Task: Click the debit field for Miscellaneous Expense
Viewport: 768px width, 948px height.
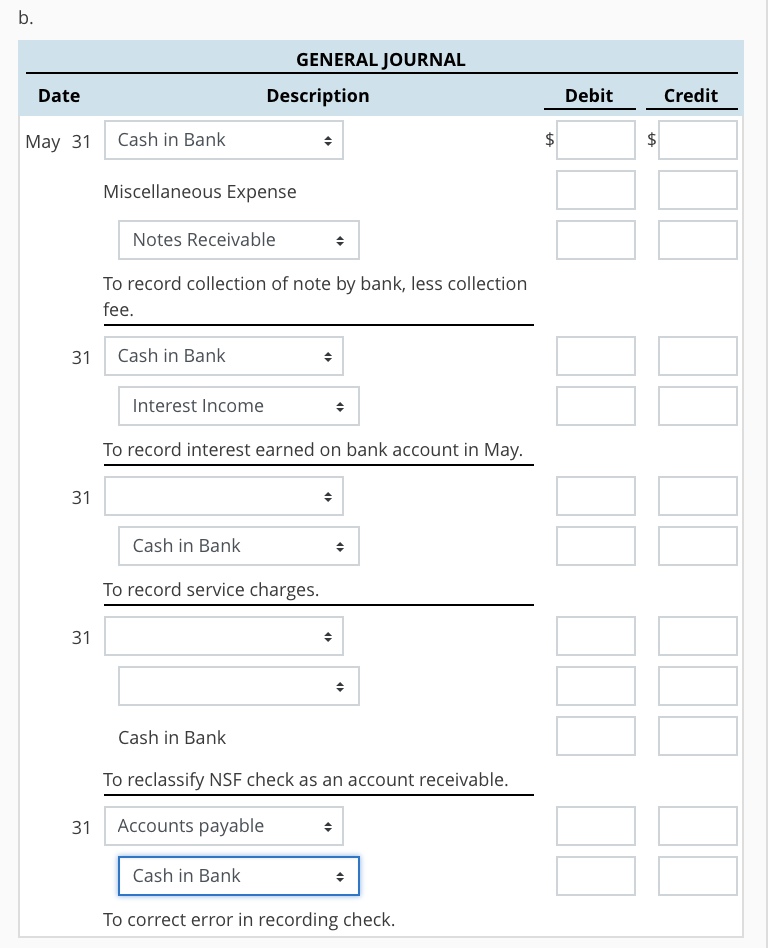Action: tap(595, 190)
